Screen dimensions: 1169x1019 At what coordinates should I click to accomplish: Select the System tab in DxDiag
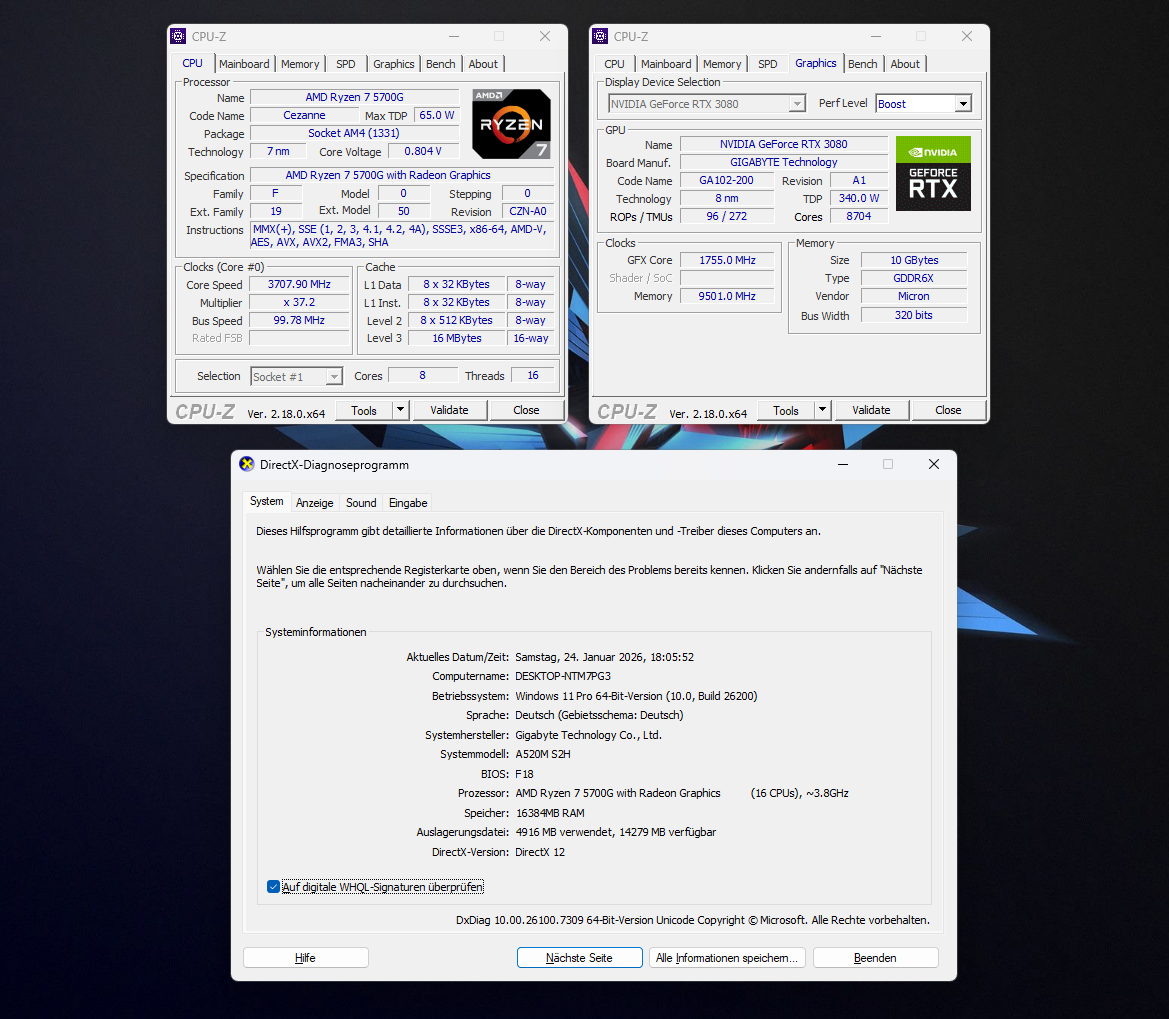pos(266,501)
